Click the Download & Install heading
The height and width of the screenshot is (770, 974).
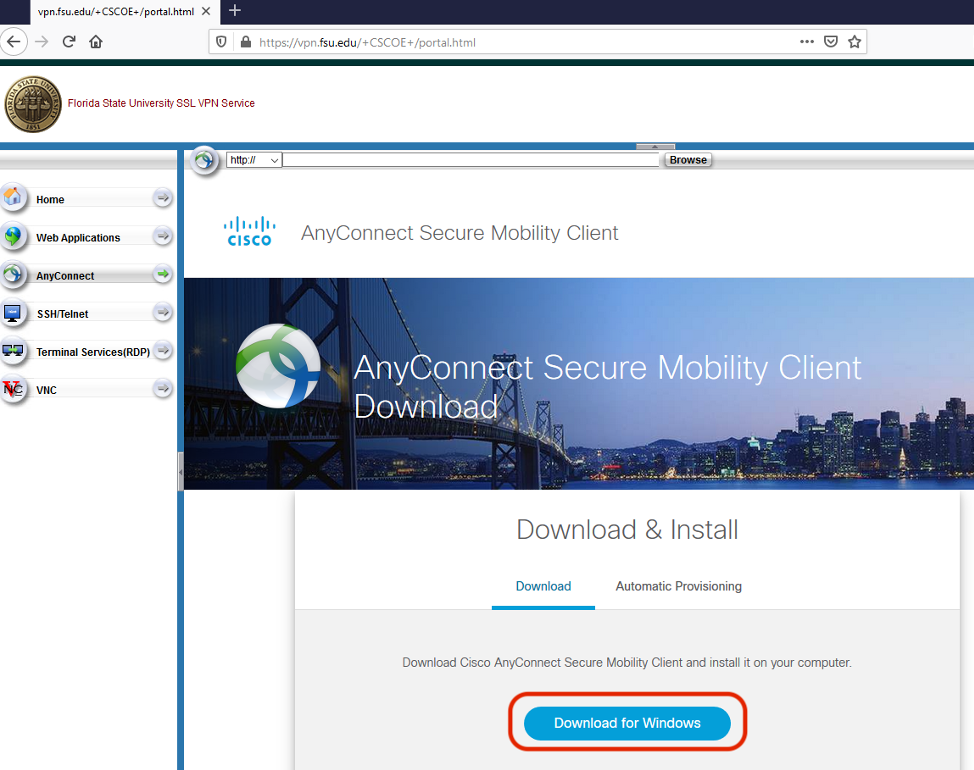(627, 530)
